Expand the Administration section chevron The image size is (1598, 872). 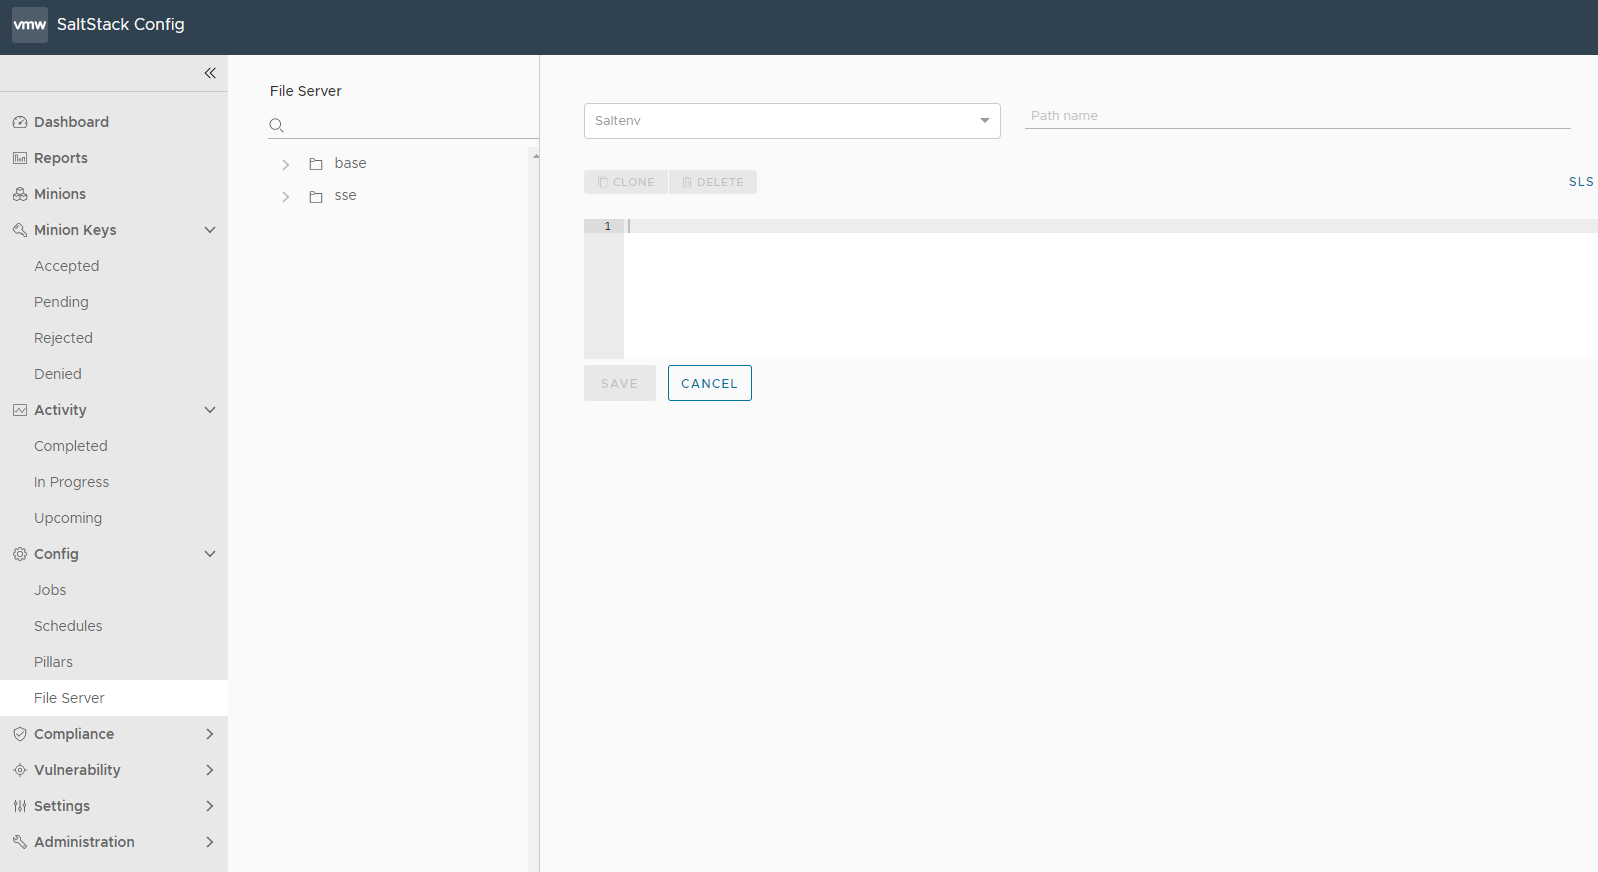pos(210,842)
